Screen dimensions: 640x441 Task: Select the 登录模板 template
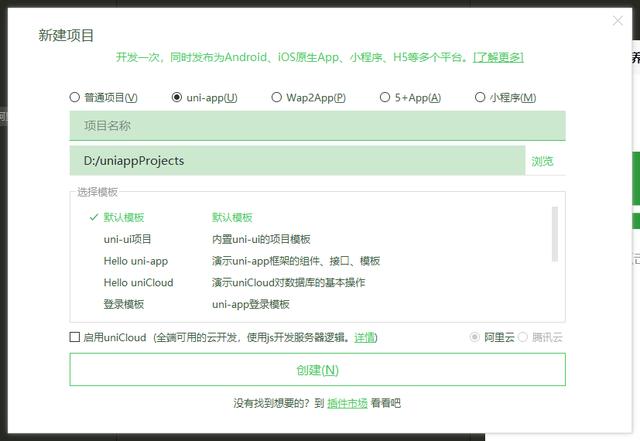pos(124,304)
